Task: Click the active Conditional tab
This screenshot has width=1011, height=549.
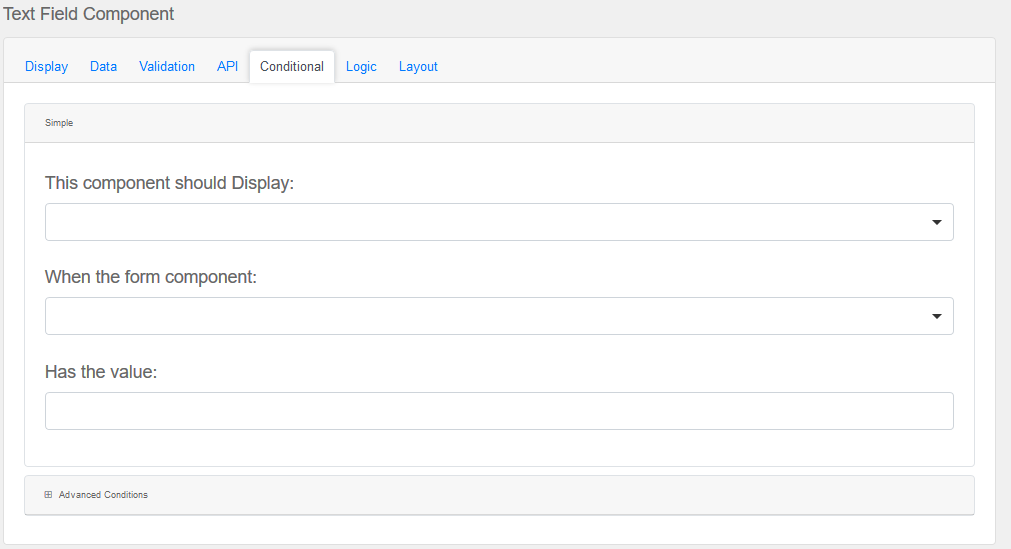Action: pyautogui.click(x=291, y=67)
